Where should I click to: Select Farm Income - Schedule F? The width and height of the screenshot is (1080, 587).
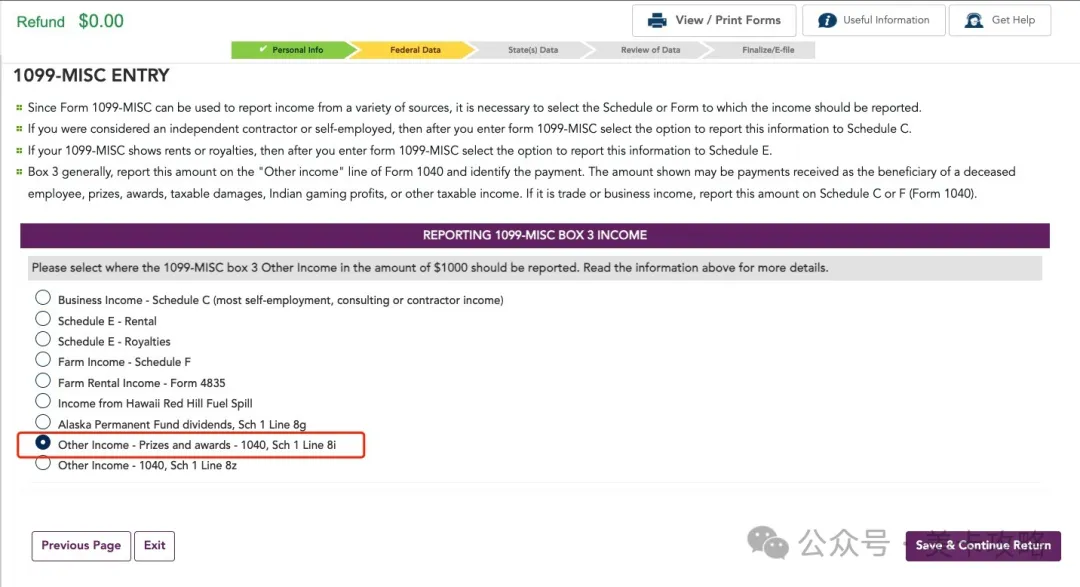pos(43,360)
